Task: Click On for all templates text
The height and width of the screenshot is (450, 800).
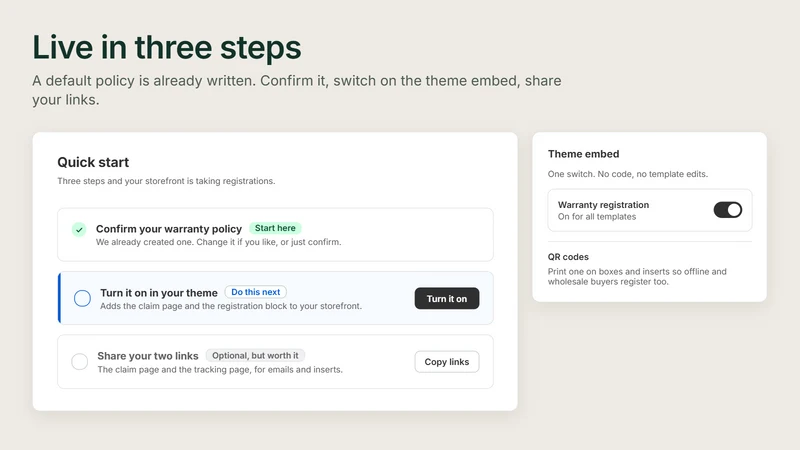Action: (597, 216)
